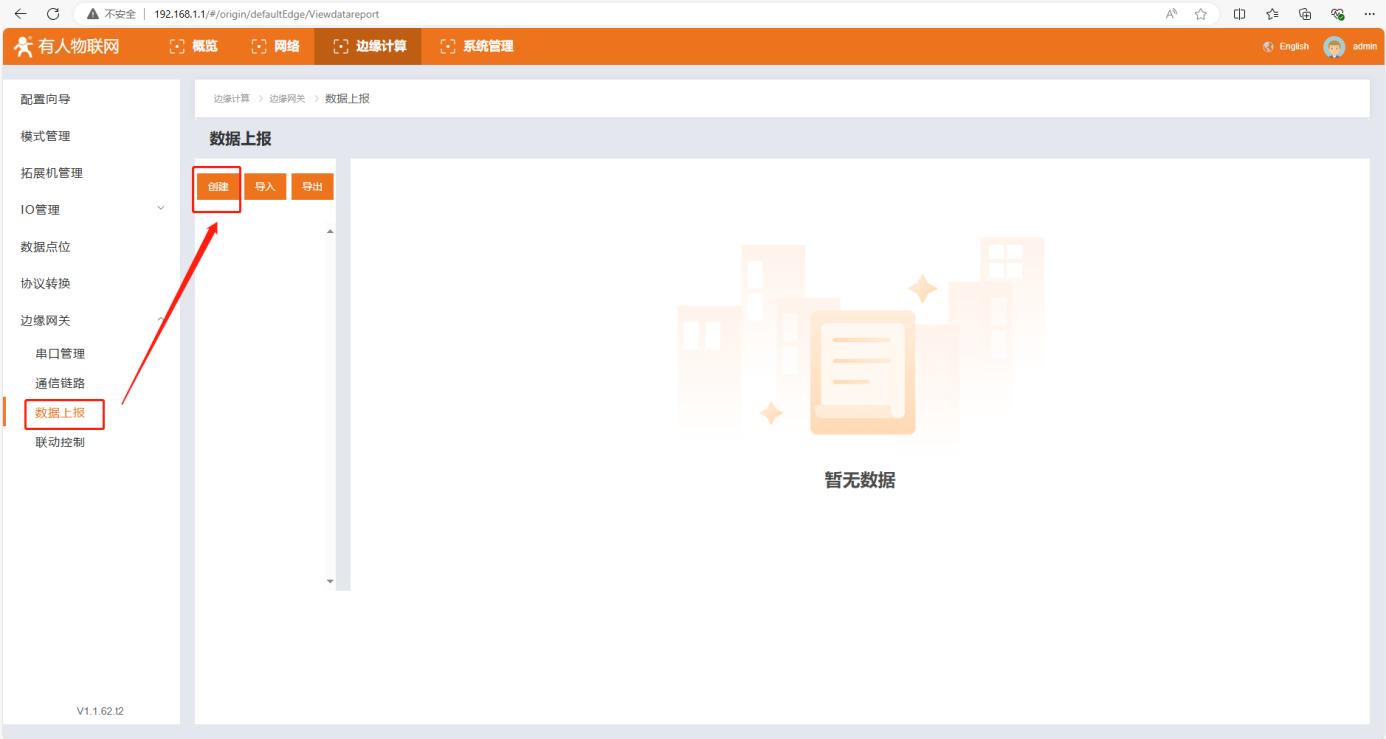
Task: Open browser settings and more menu
Action: (x=1369, y=14)
